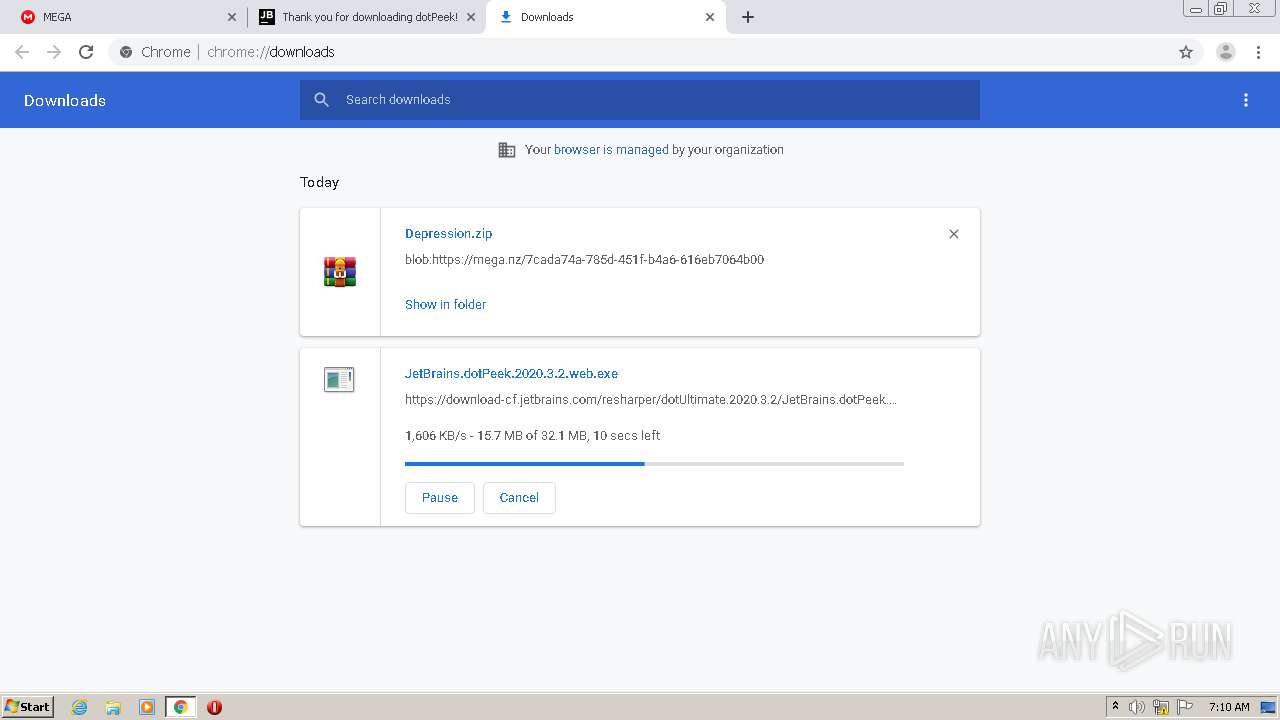The height and width of the screenshot is (720, 1280).
Task: Select the Downloads tab
Action: 605,17
